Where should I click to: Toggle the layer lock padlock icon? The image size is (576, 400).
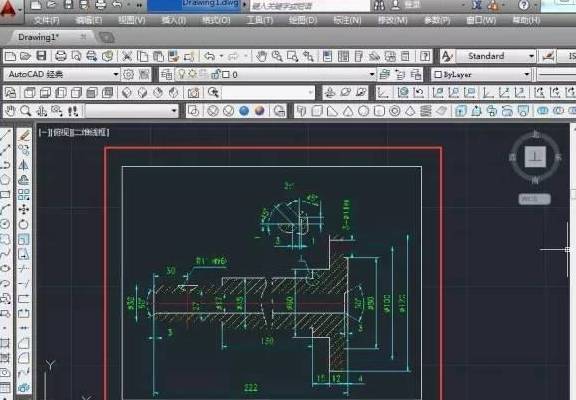[216, 75]
